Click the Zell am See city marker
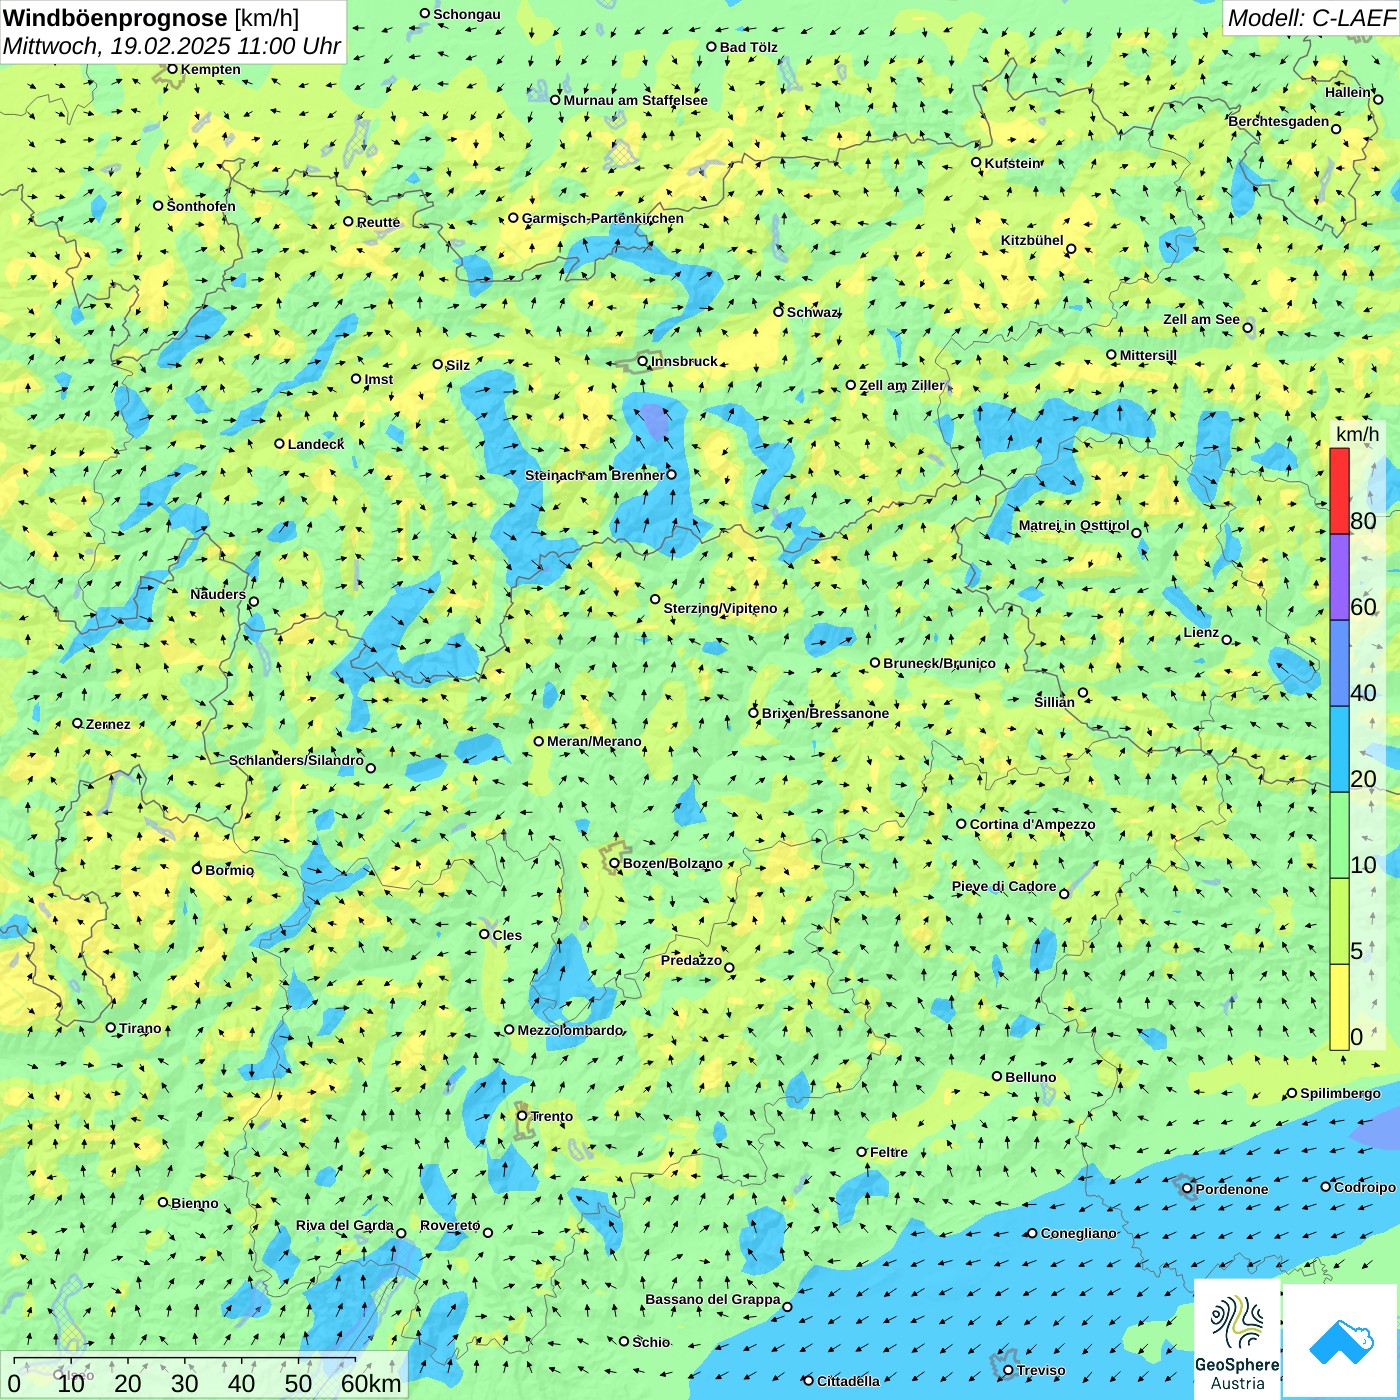This screenshot has height=1400, width=1400. [1247, 328]
